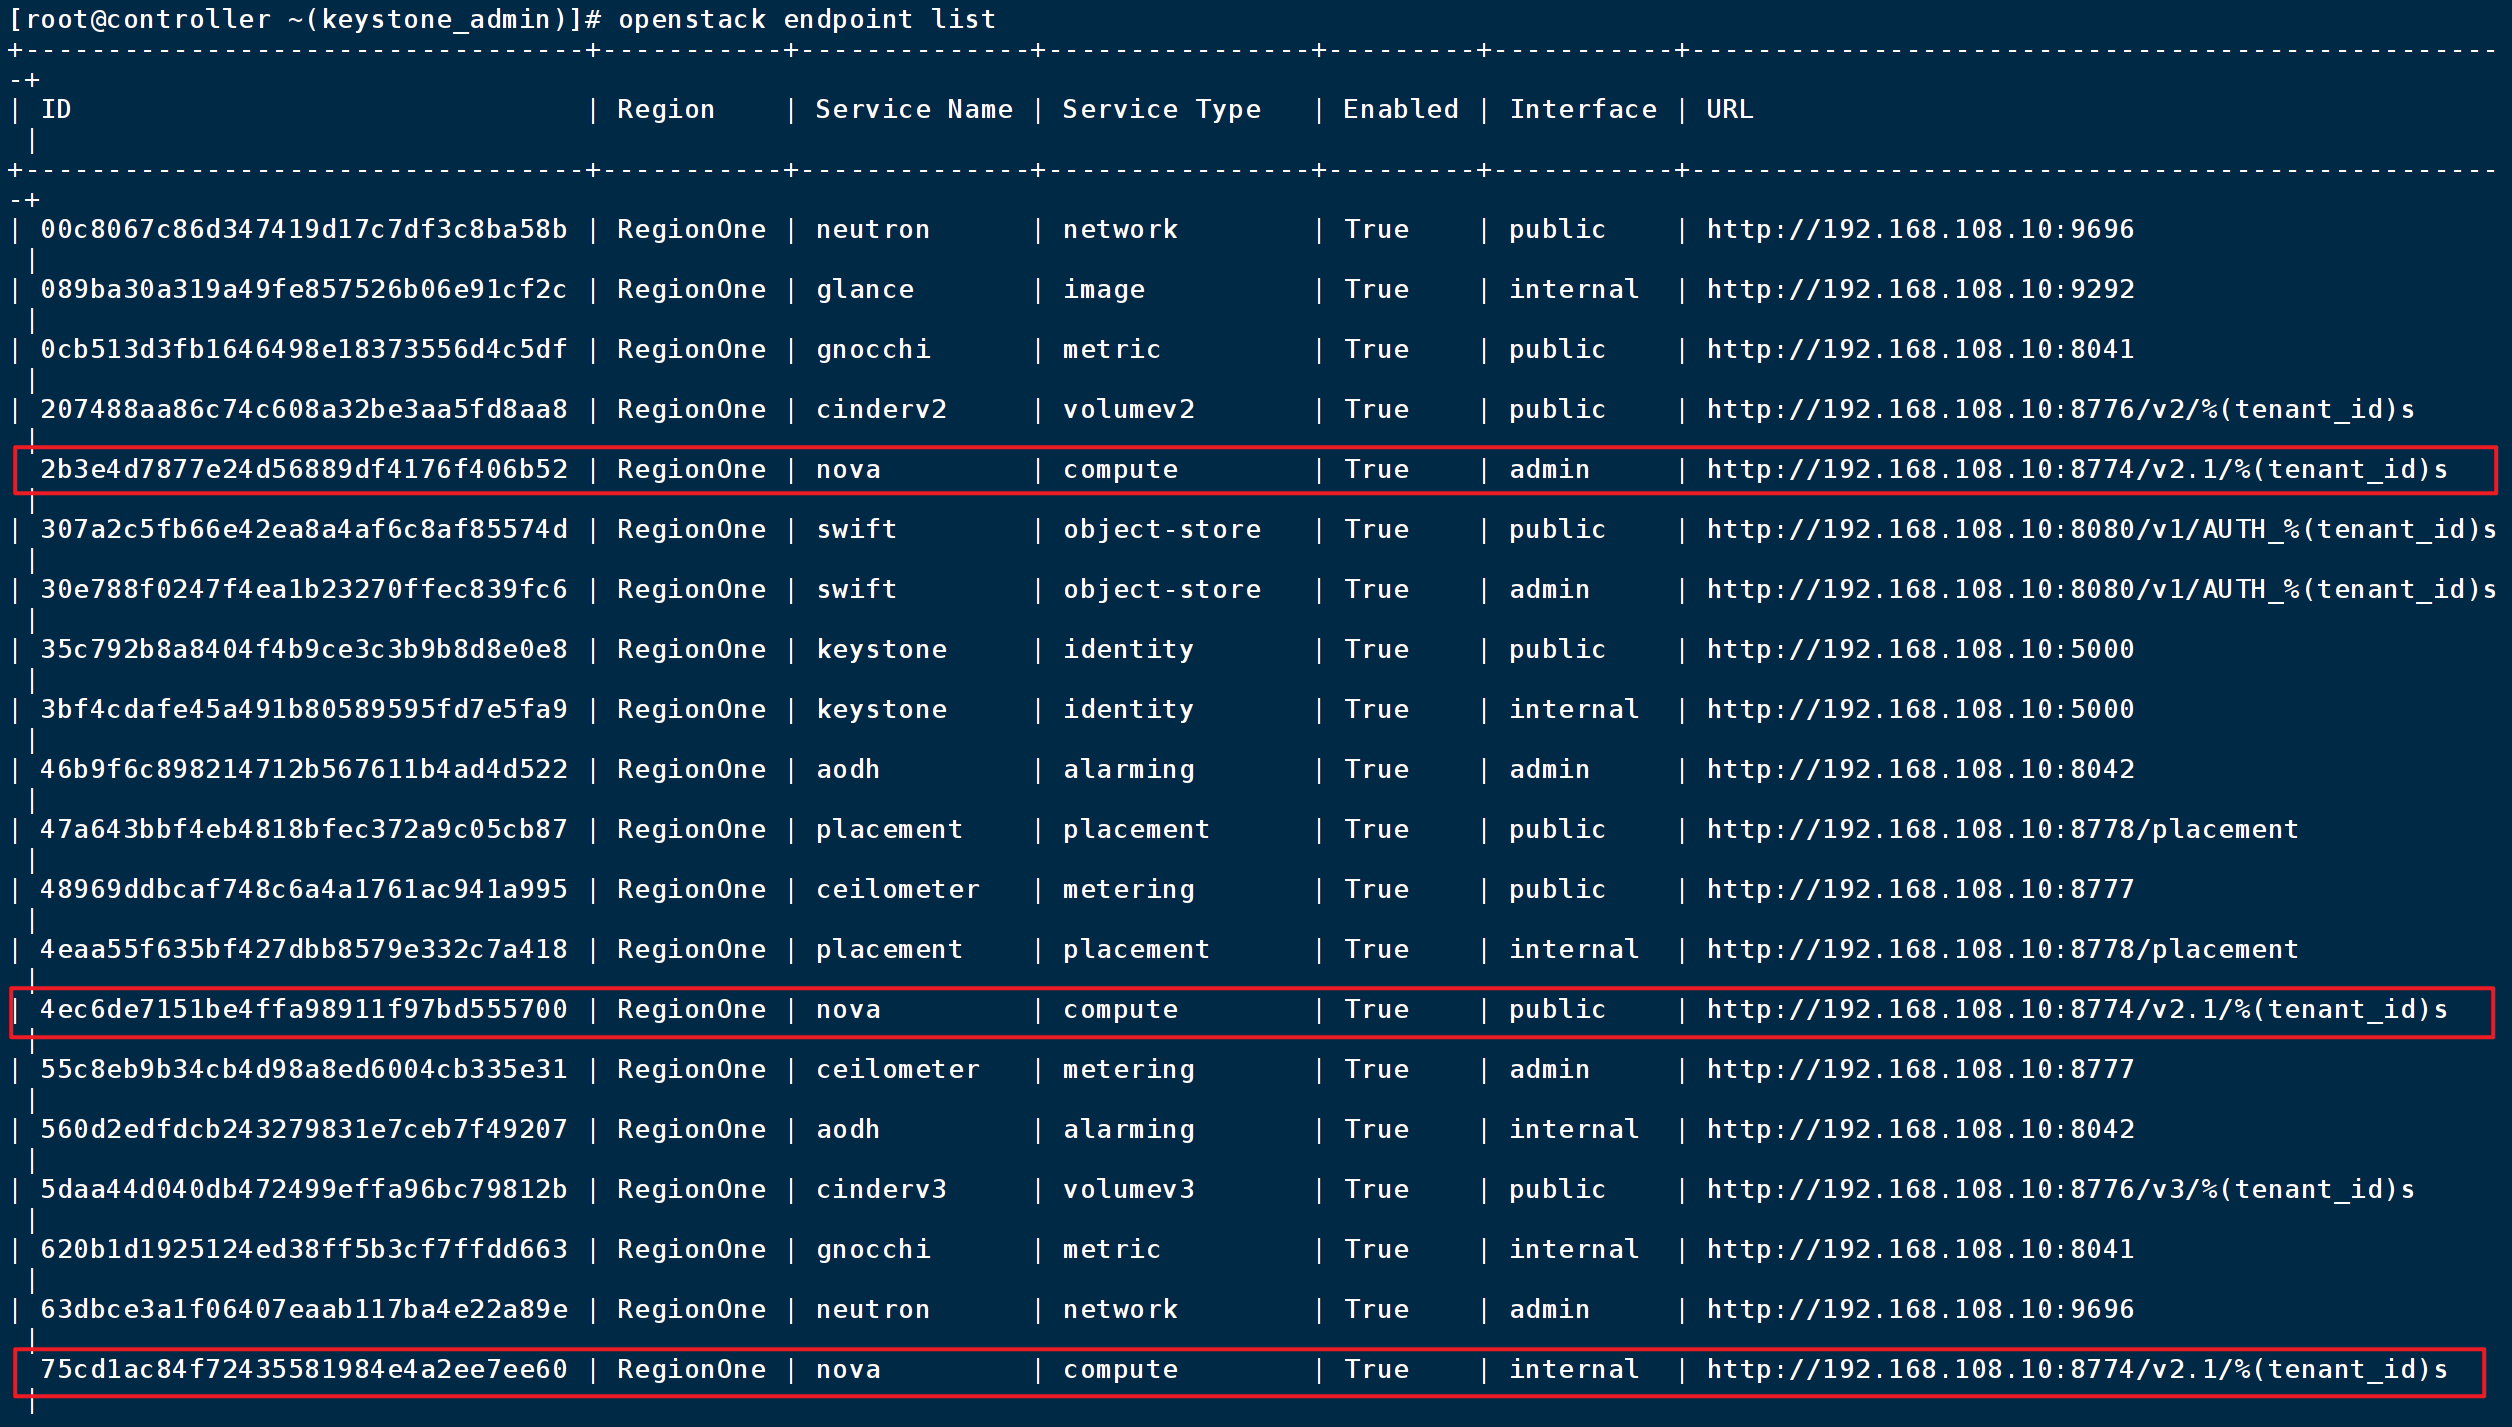The width and height of the screenshot is (2512, 1427).
Task: Click the cinderv3 service name text
Action: pos(880,1189)
